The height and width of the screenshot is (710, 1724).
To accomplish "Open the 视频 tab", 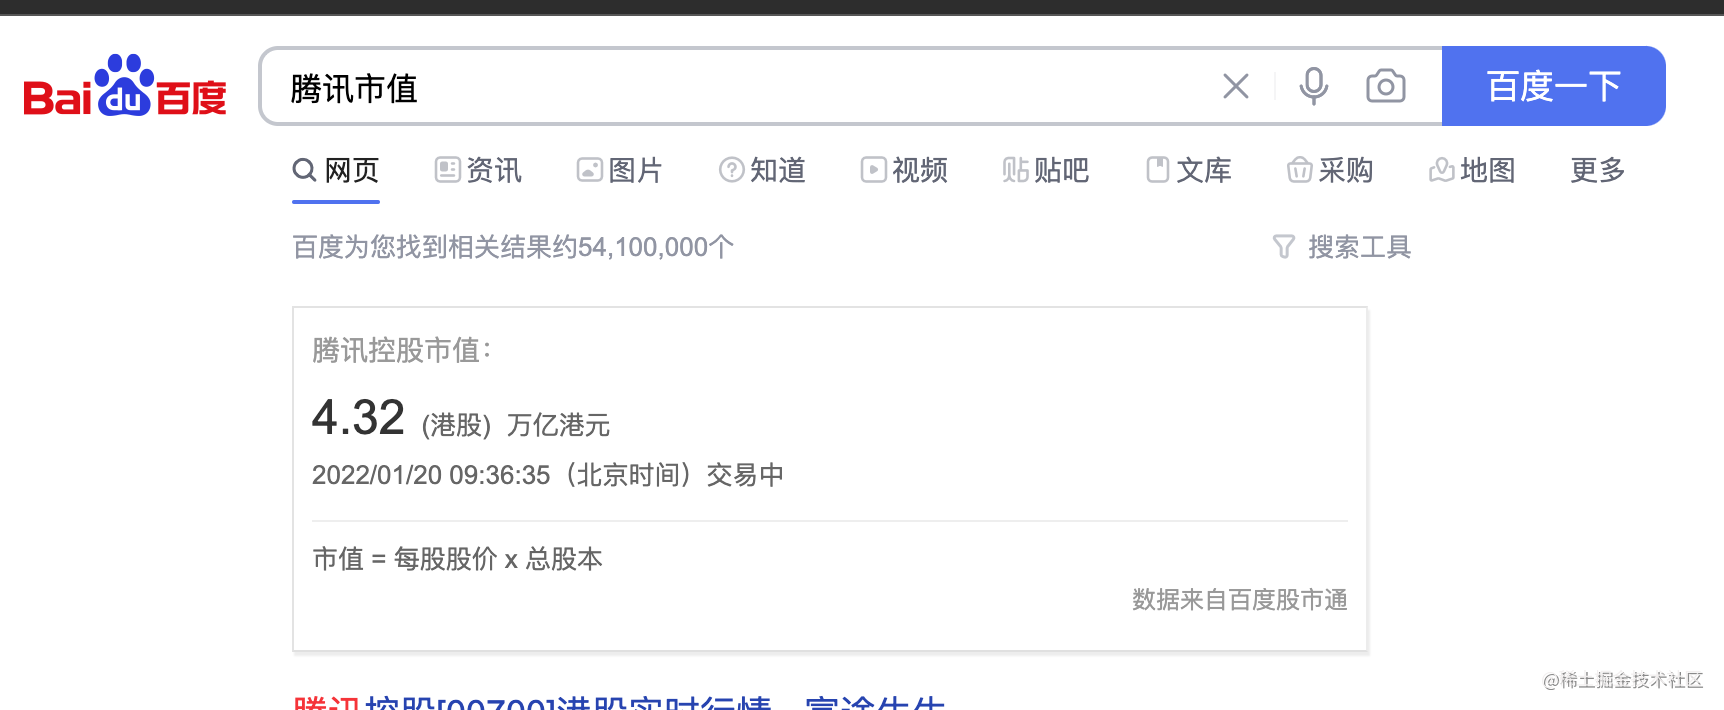I will [904, 171].
